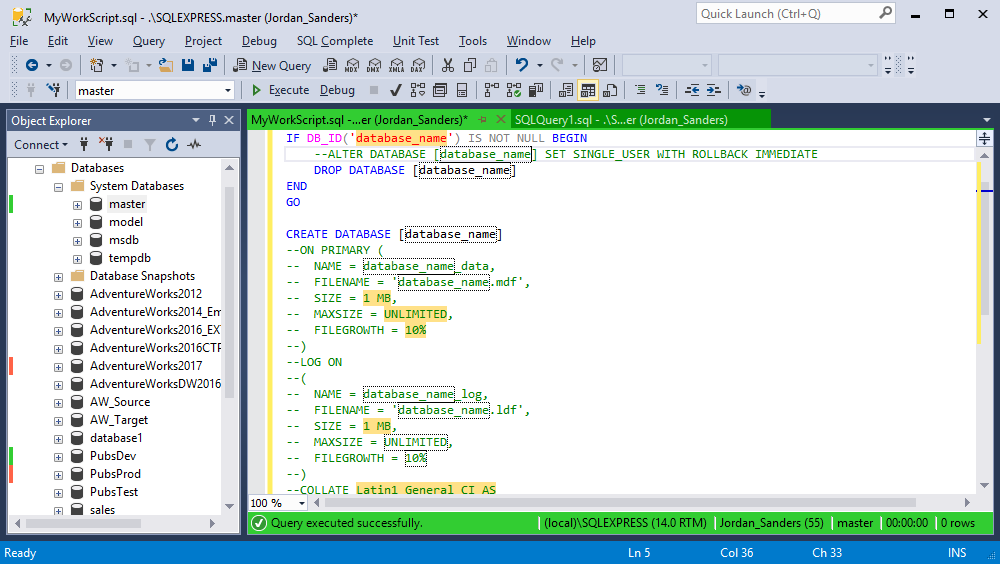
Task: Open the Unit Test menu
Action: point(416,41)
